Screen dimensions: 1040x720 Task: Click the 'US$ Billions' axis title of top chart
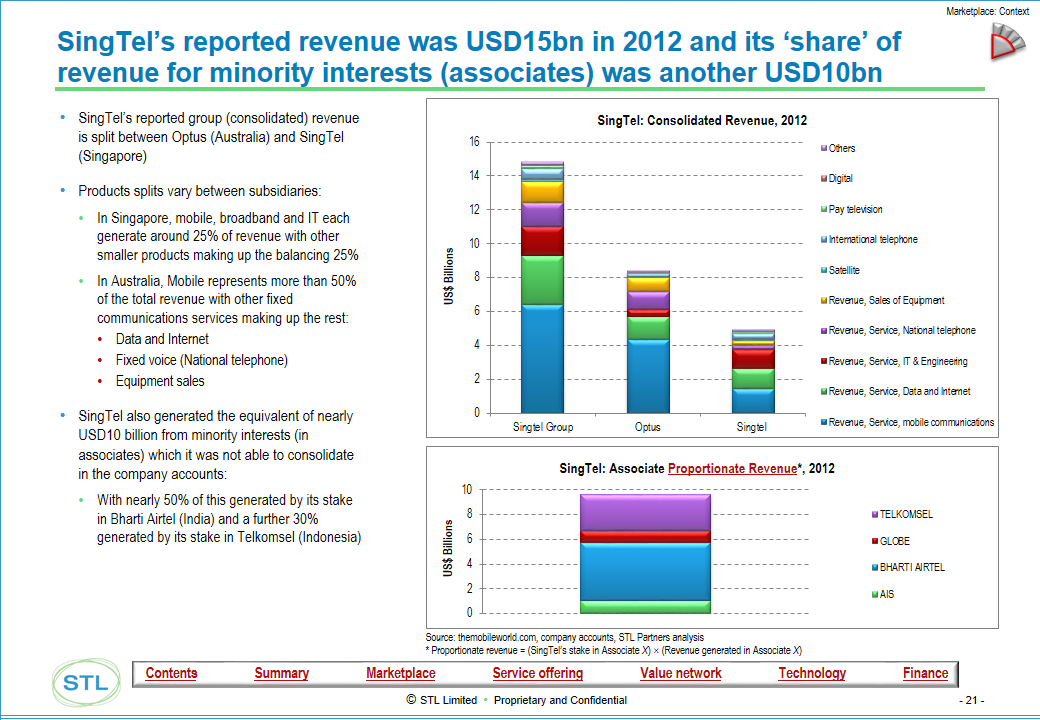tap(449, 276)
